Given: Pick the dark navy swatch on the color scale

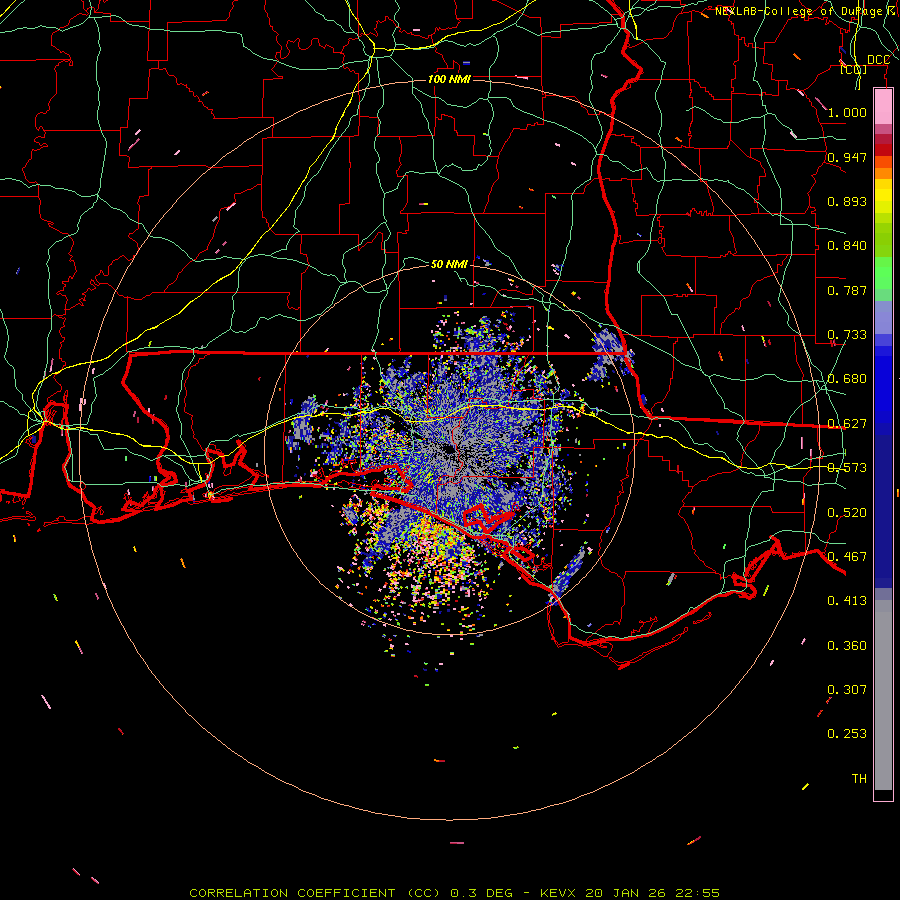Looking at the screenshot, I should point(883,505).
